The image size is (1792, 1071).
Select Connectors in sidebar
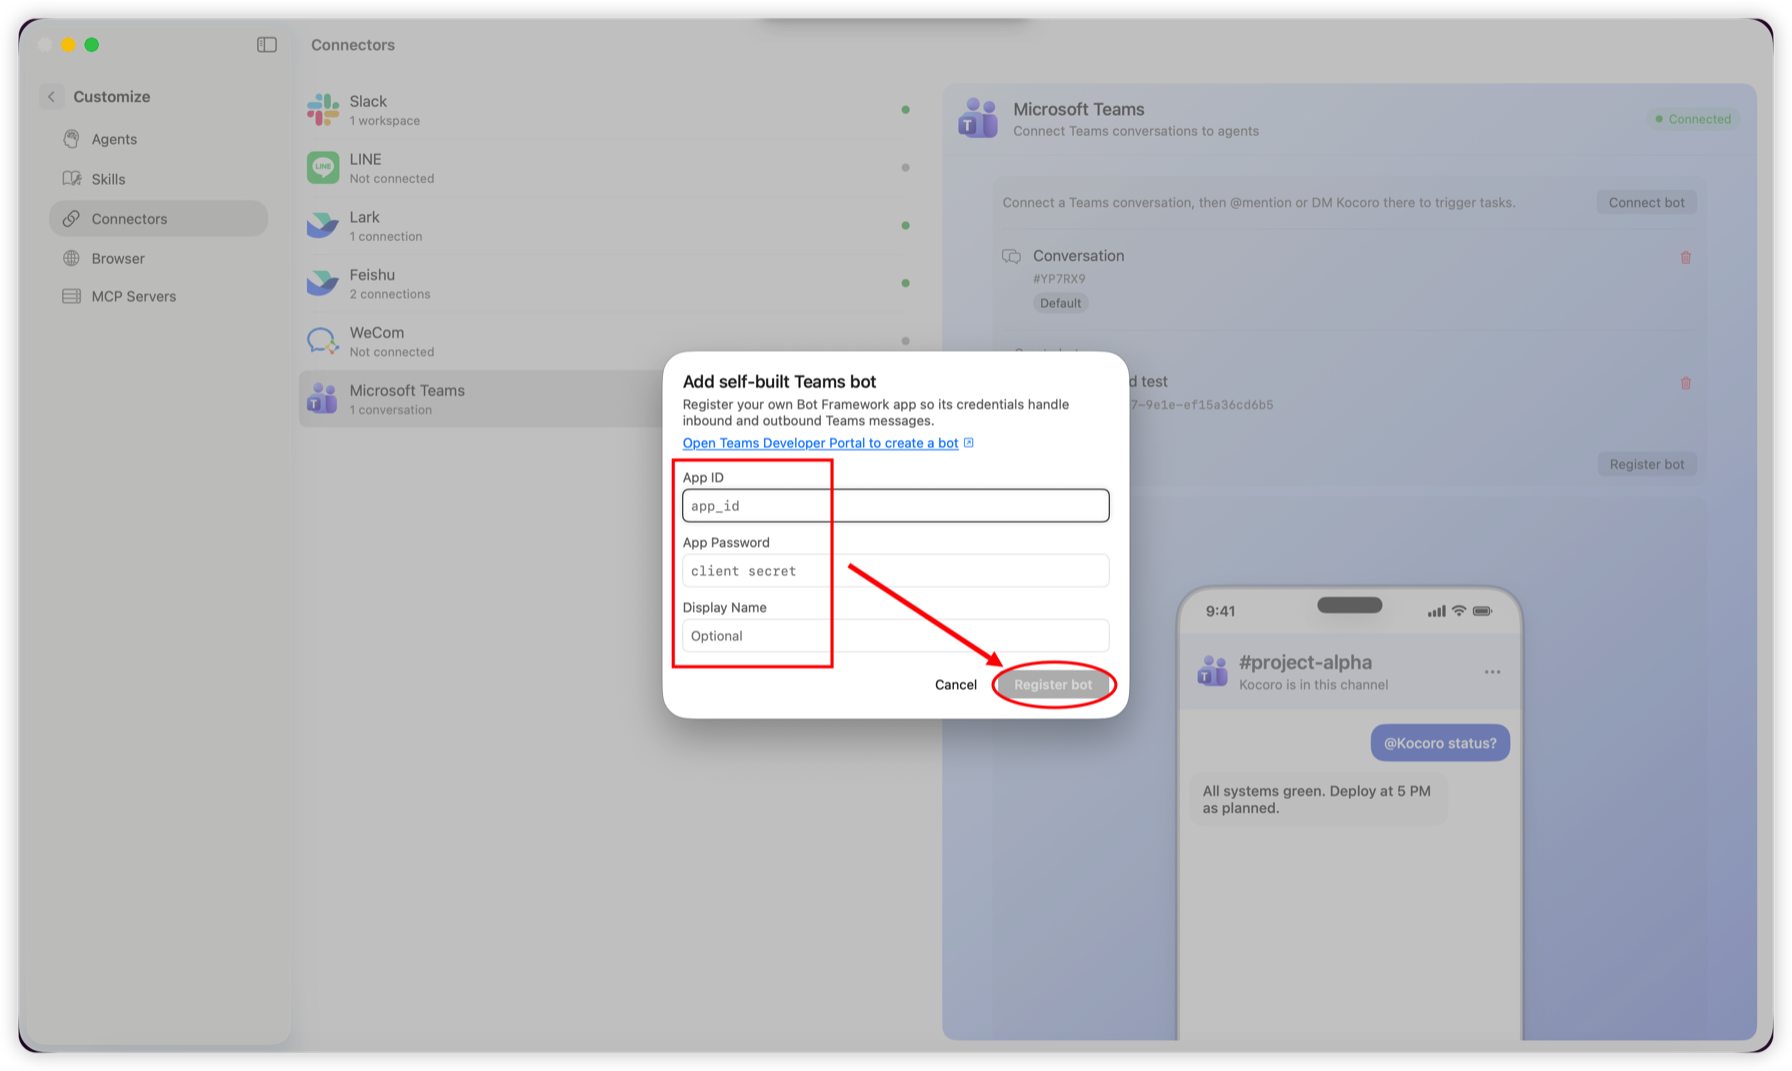point(158,218)
